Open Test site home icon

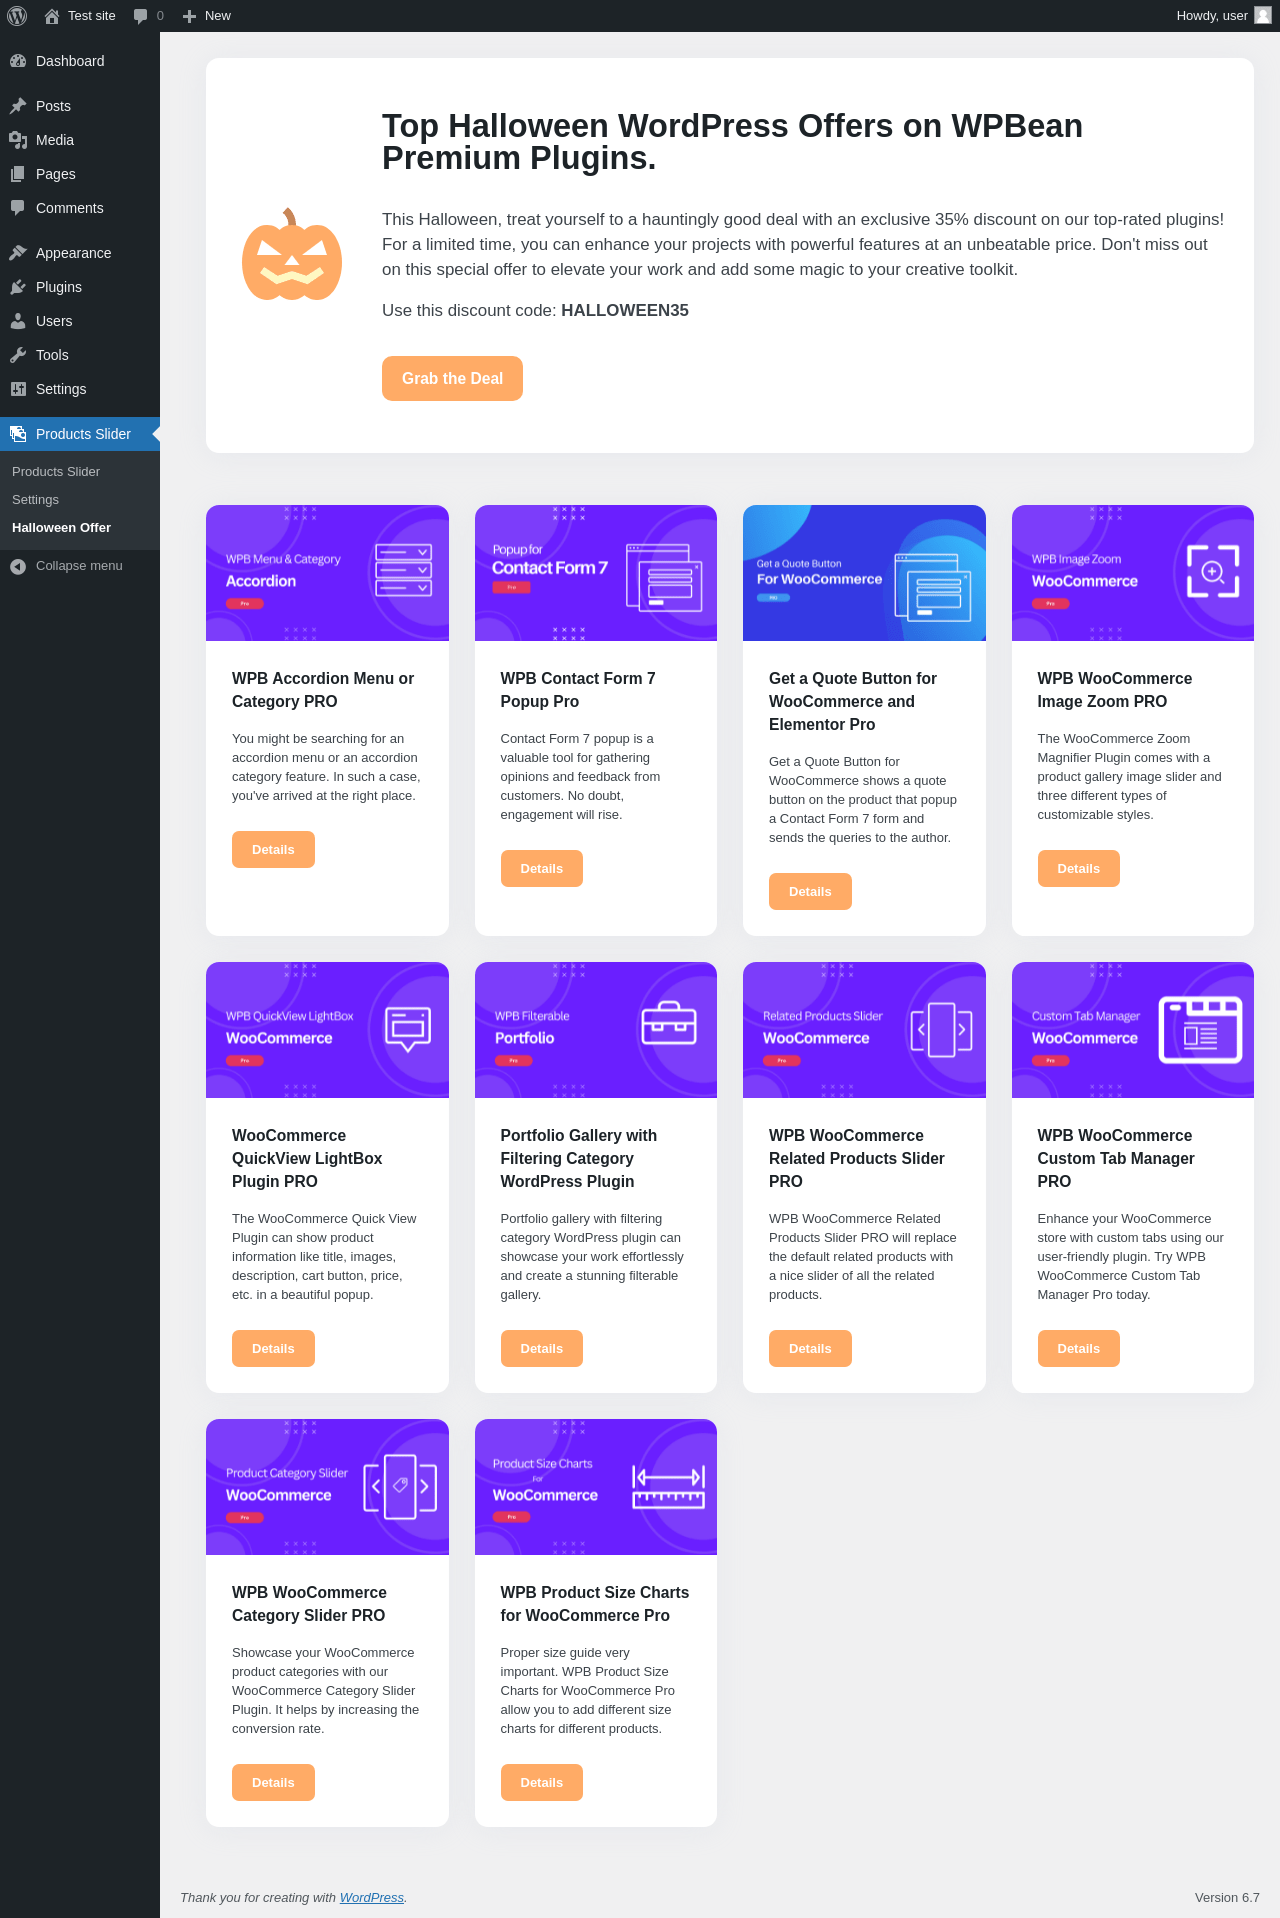pyautogui.click(x=52, y=16)
